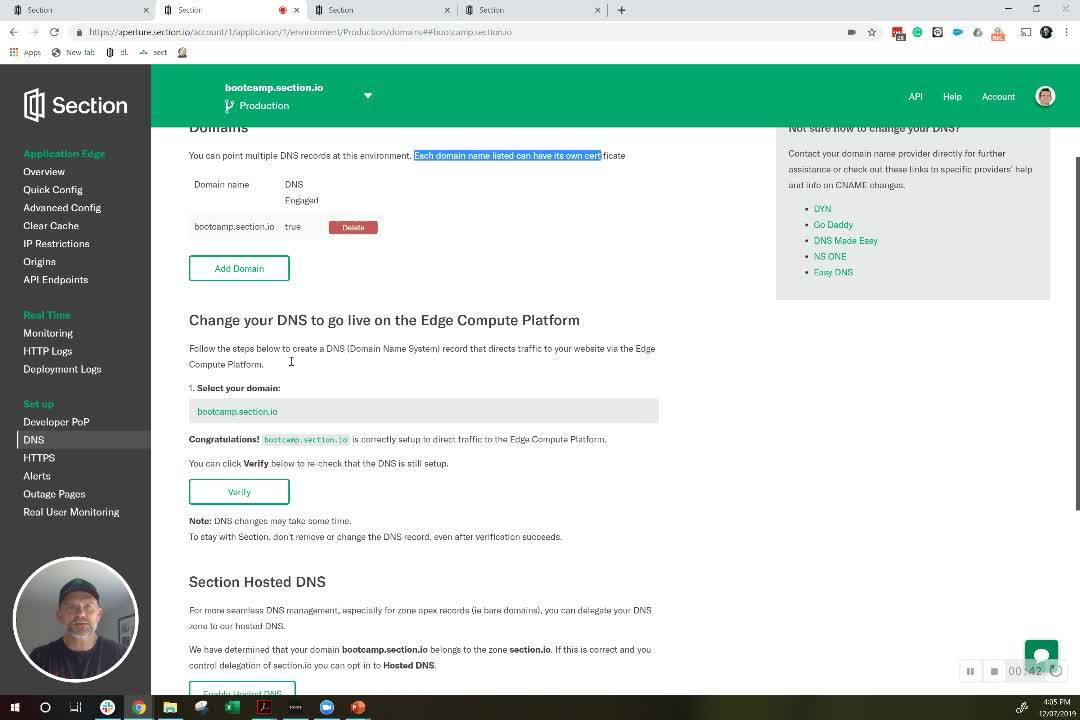The width and height of the screenshot is (1080, 720).
Task: Open Quick Config in sidebar
Action: point(53,189)
